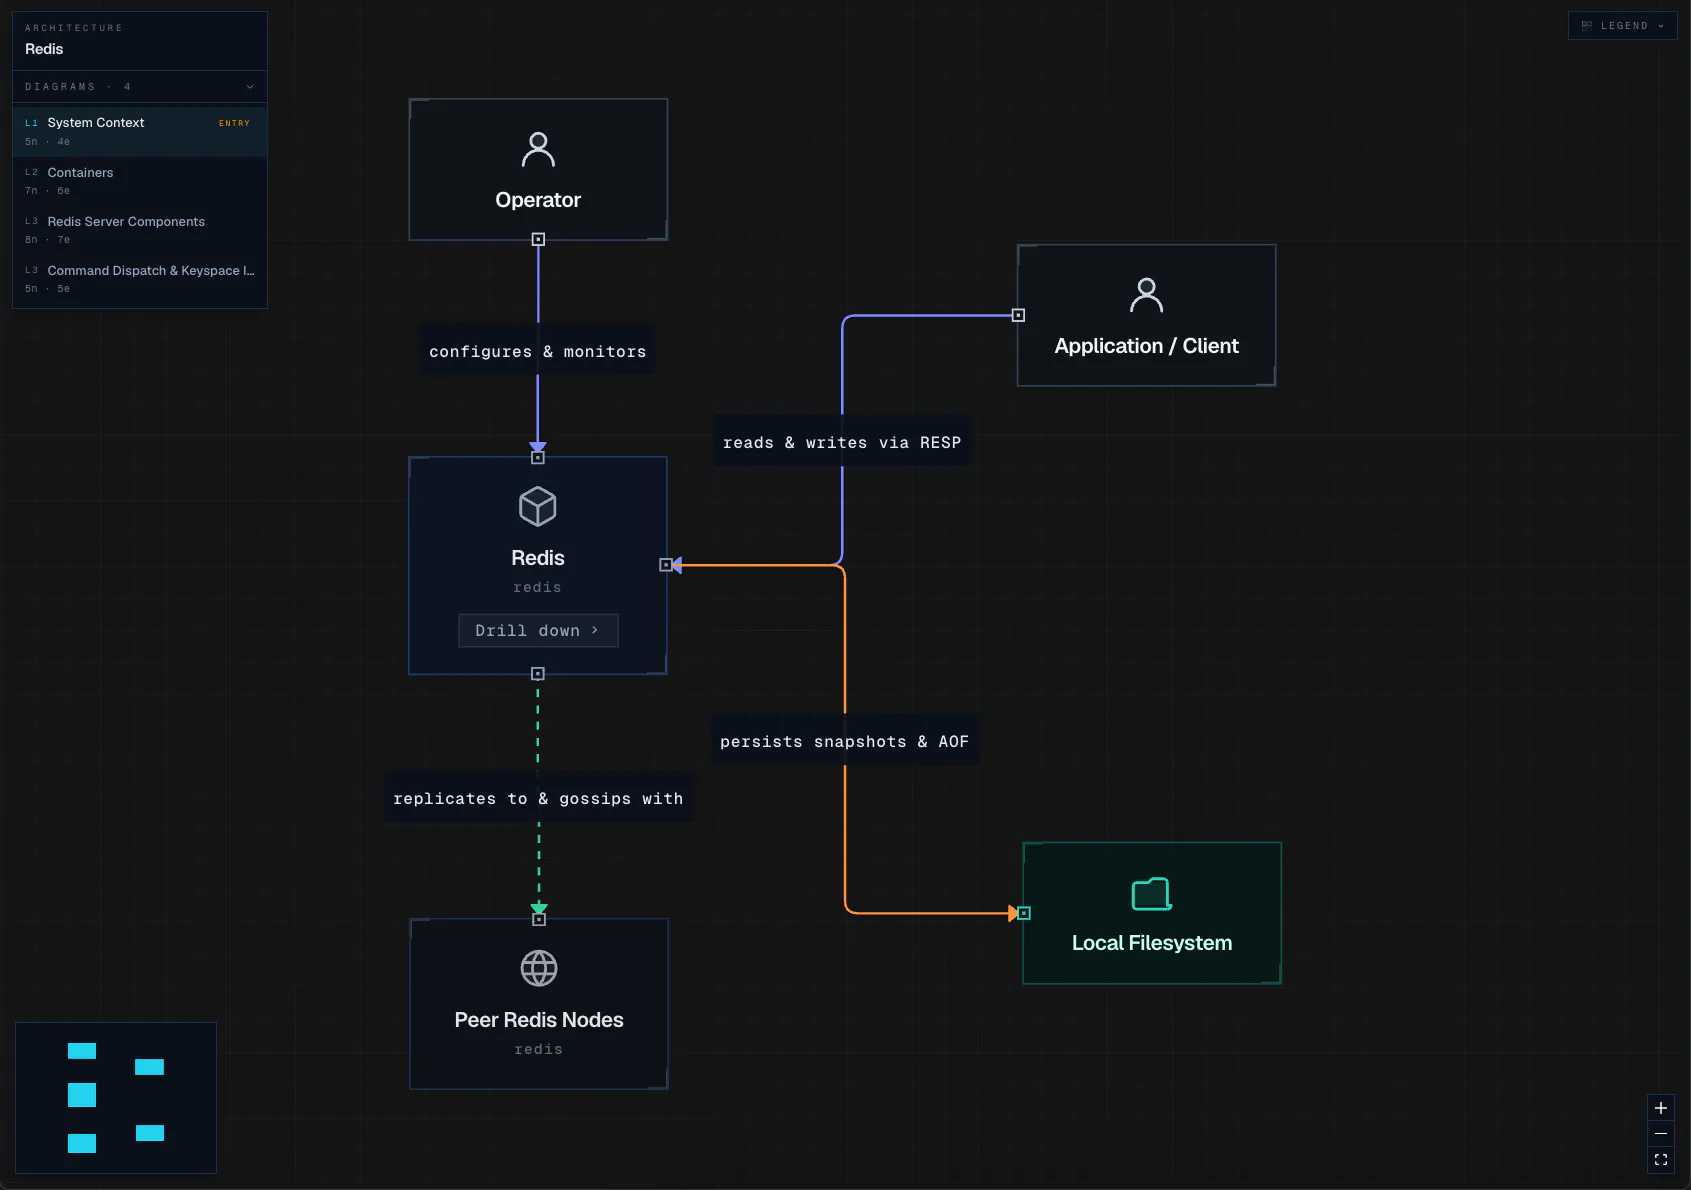The height and width of the screenshot is (1190, 1691).
Task: Click the Application / Client person icon
Action: click(1146, 296)
